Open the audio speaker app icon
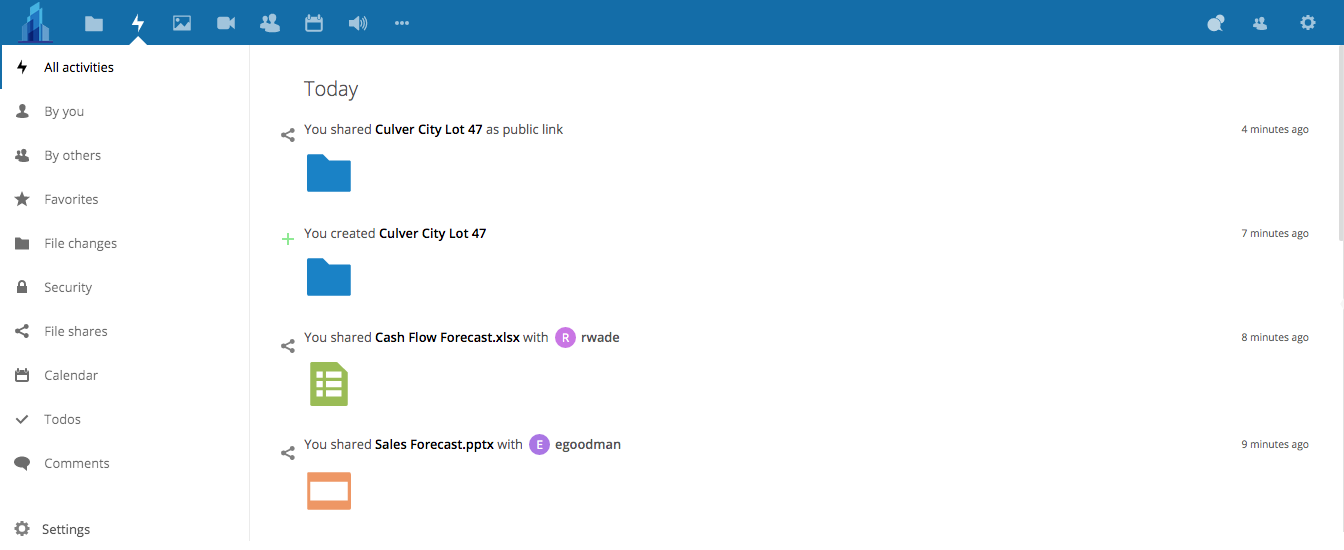This screenshot has width=1344, height=550. tap(358, 23)
